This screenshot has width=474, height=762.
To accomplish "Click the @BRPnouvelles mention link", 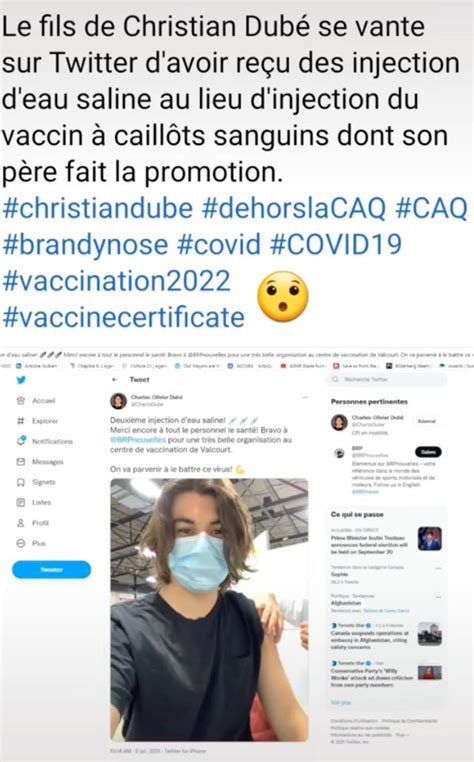I will point(138,440).
